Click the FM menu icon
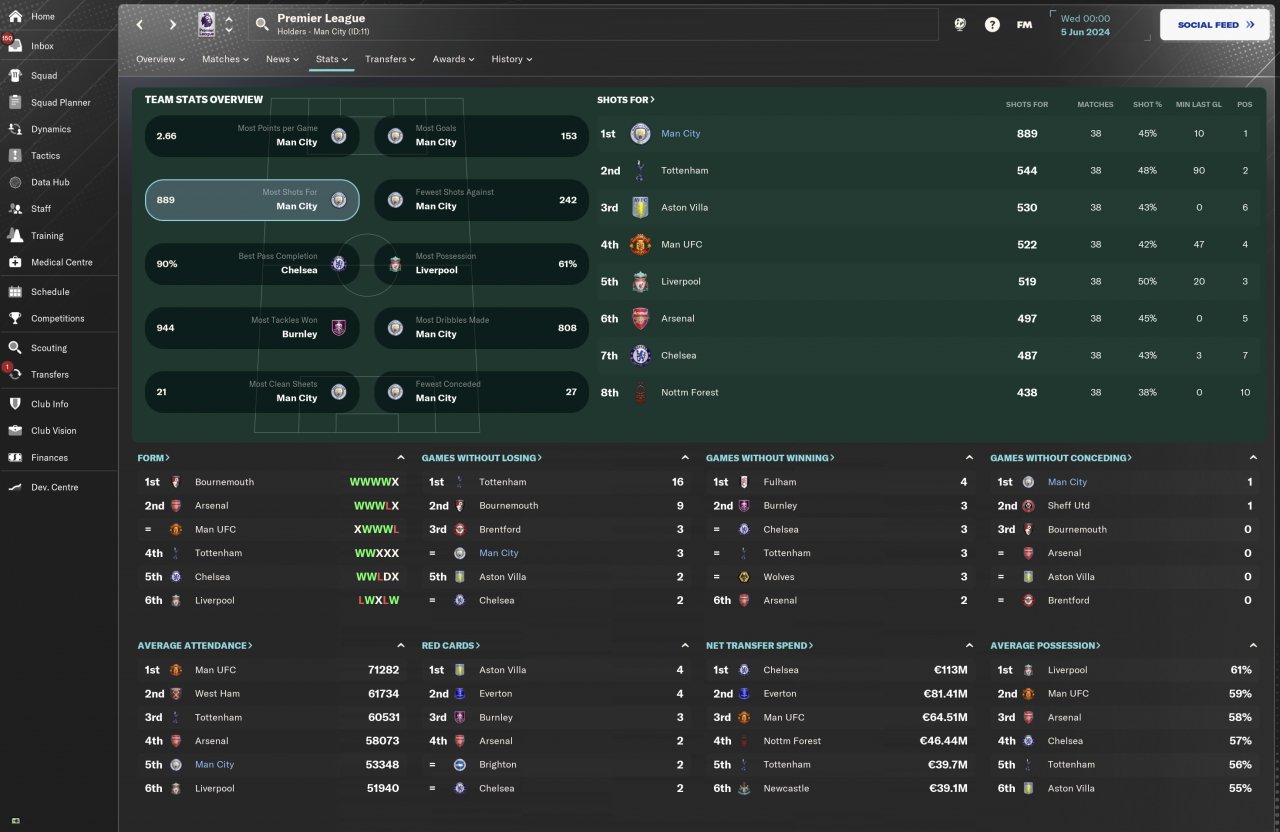 point(1024,25)
